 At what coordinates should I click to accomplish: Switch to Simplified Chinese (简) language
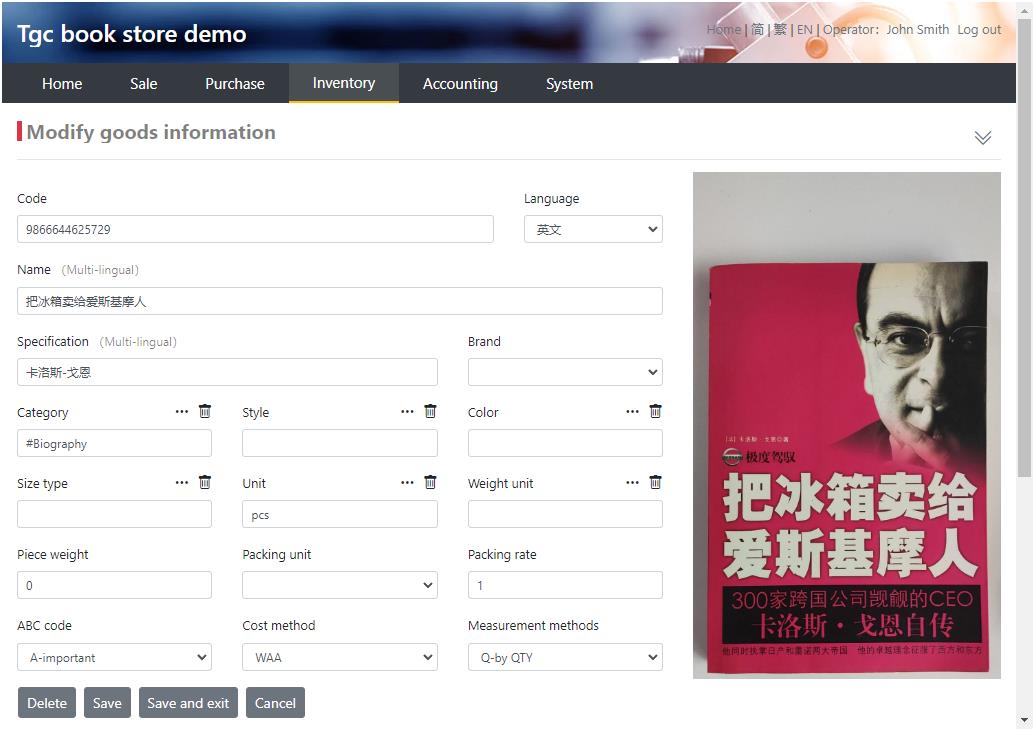(x=758, y=30)
